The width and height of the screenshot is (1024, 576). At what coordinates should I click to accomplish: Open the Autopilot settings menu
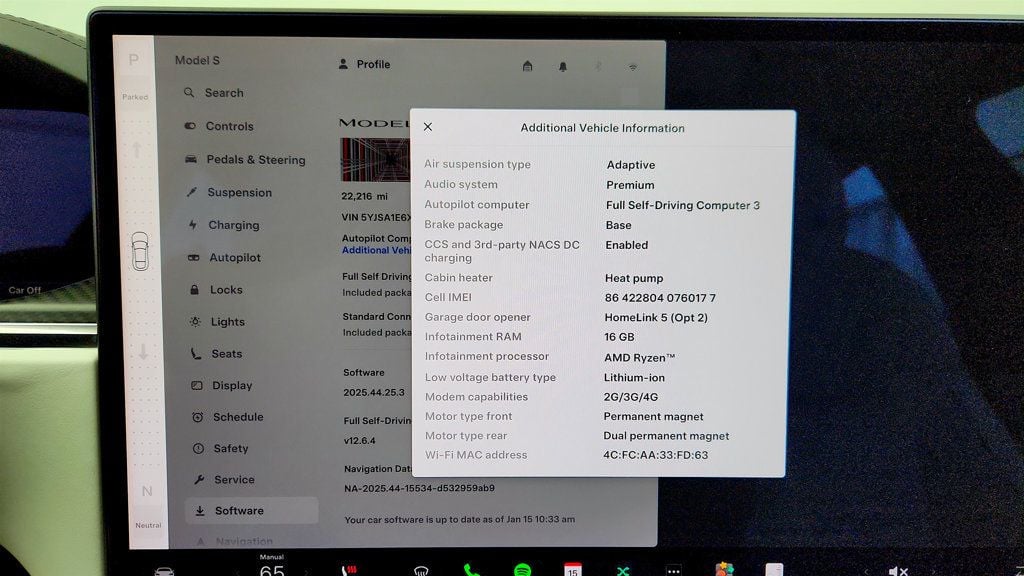pyautogui.click(x=234, y=258)
